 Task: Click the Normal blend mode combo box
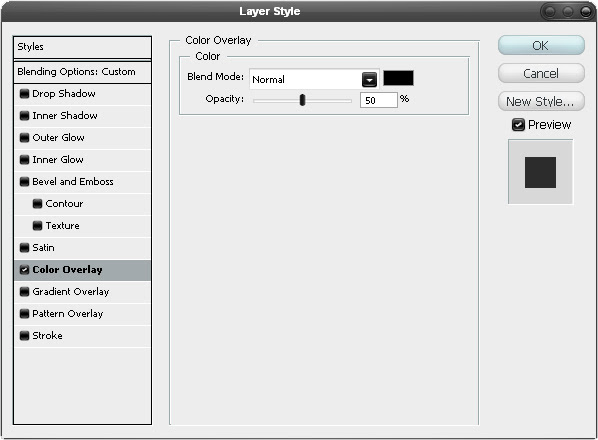(x=314, y=79)
